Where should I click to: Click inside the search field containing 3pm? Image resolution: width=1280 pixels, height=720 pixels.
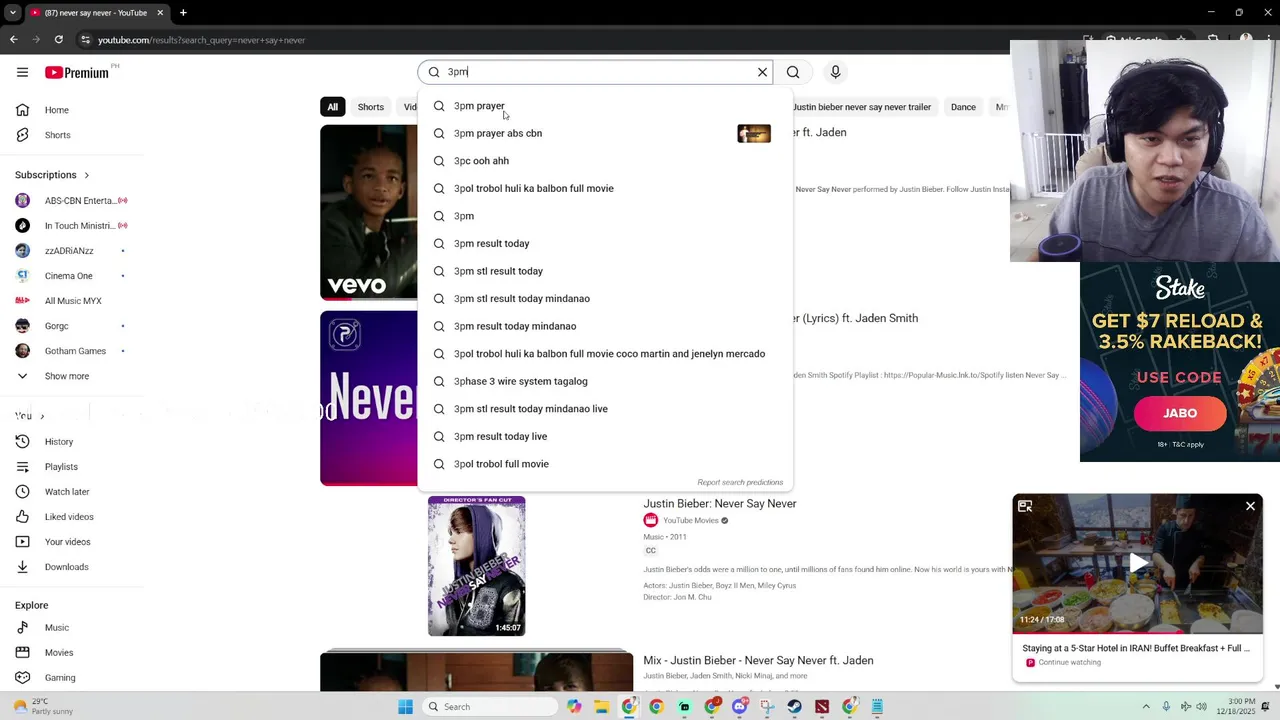pos(597,72)
